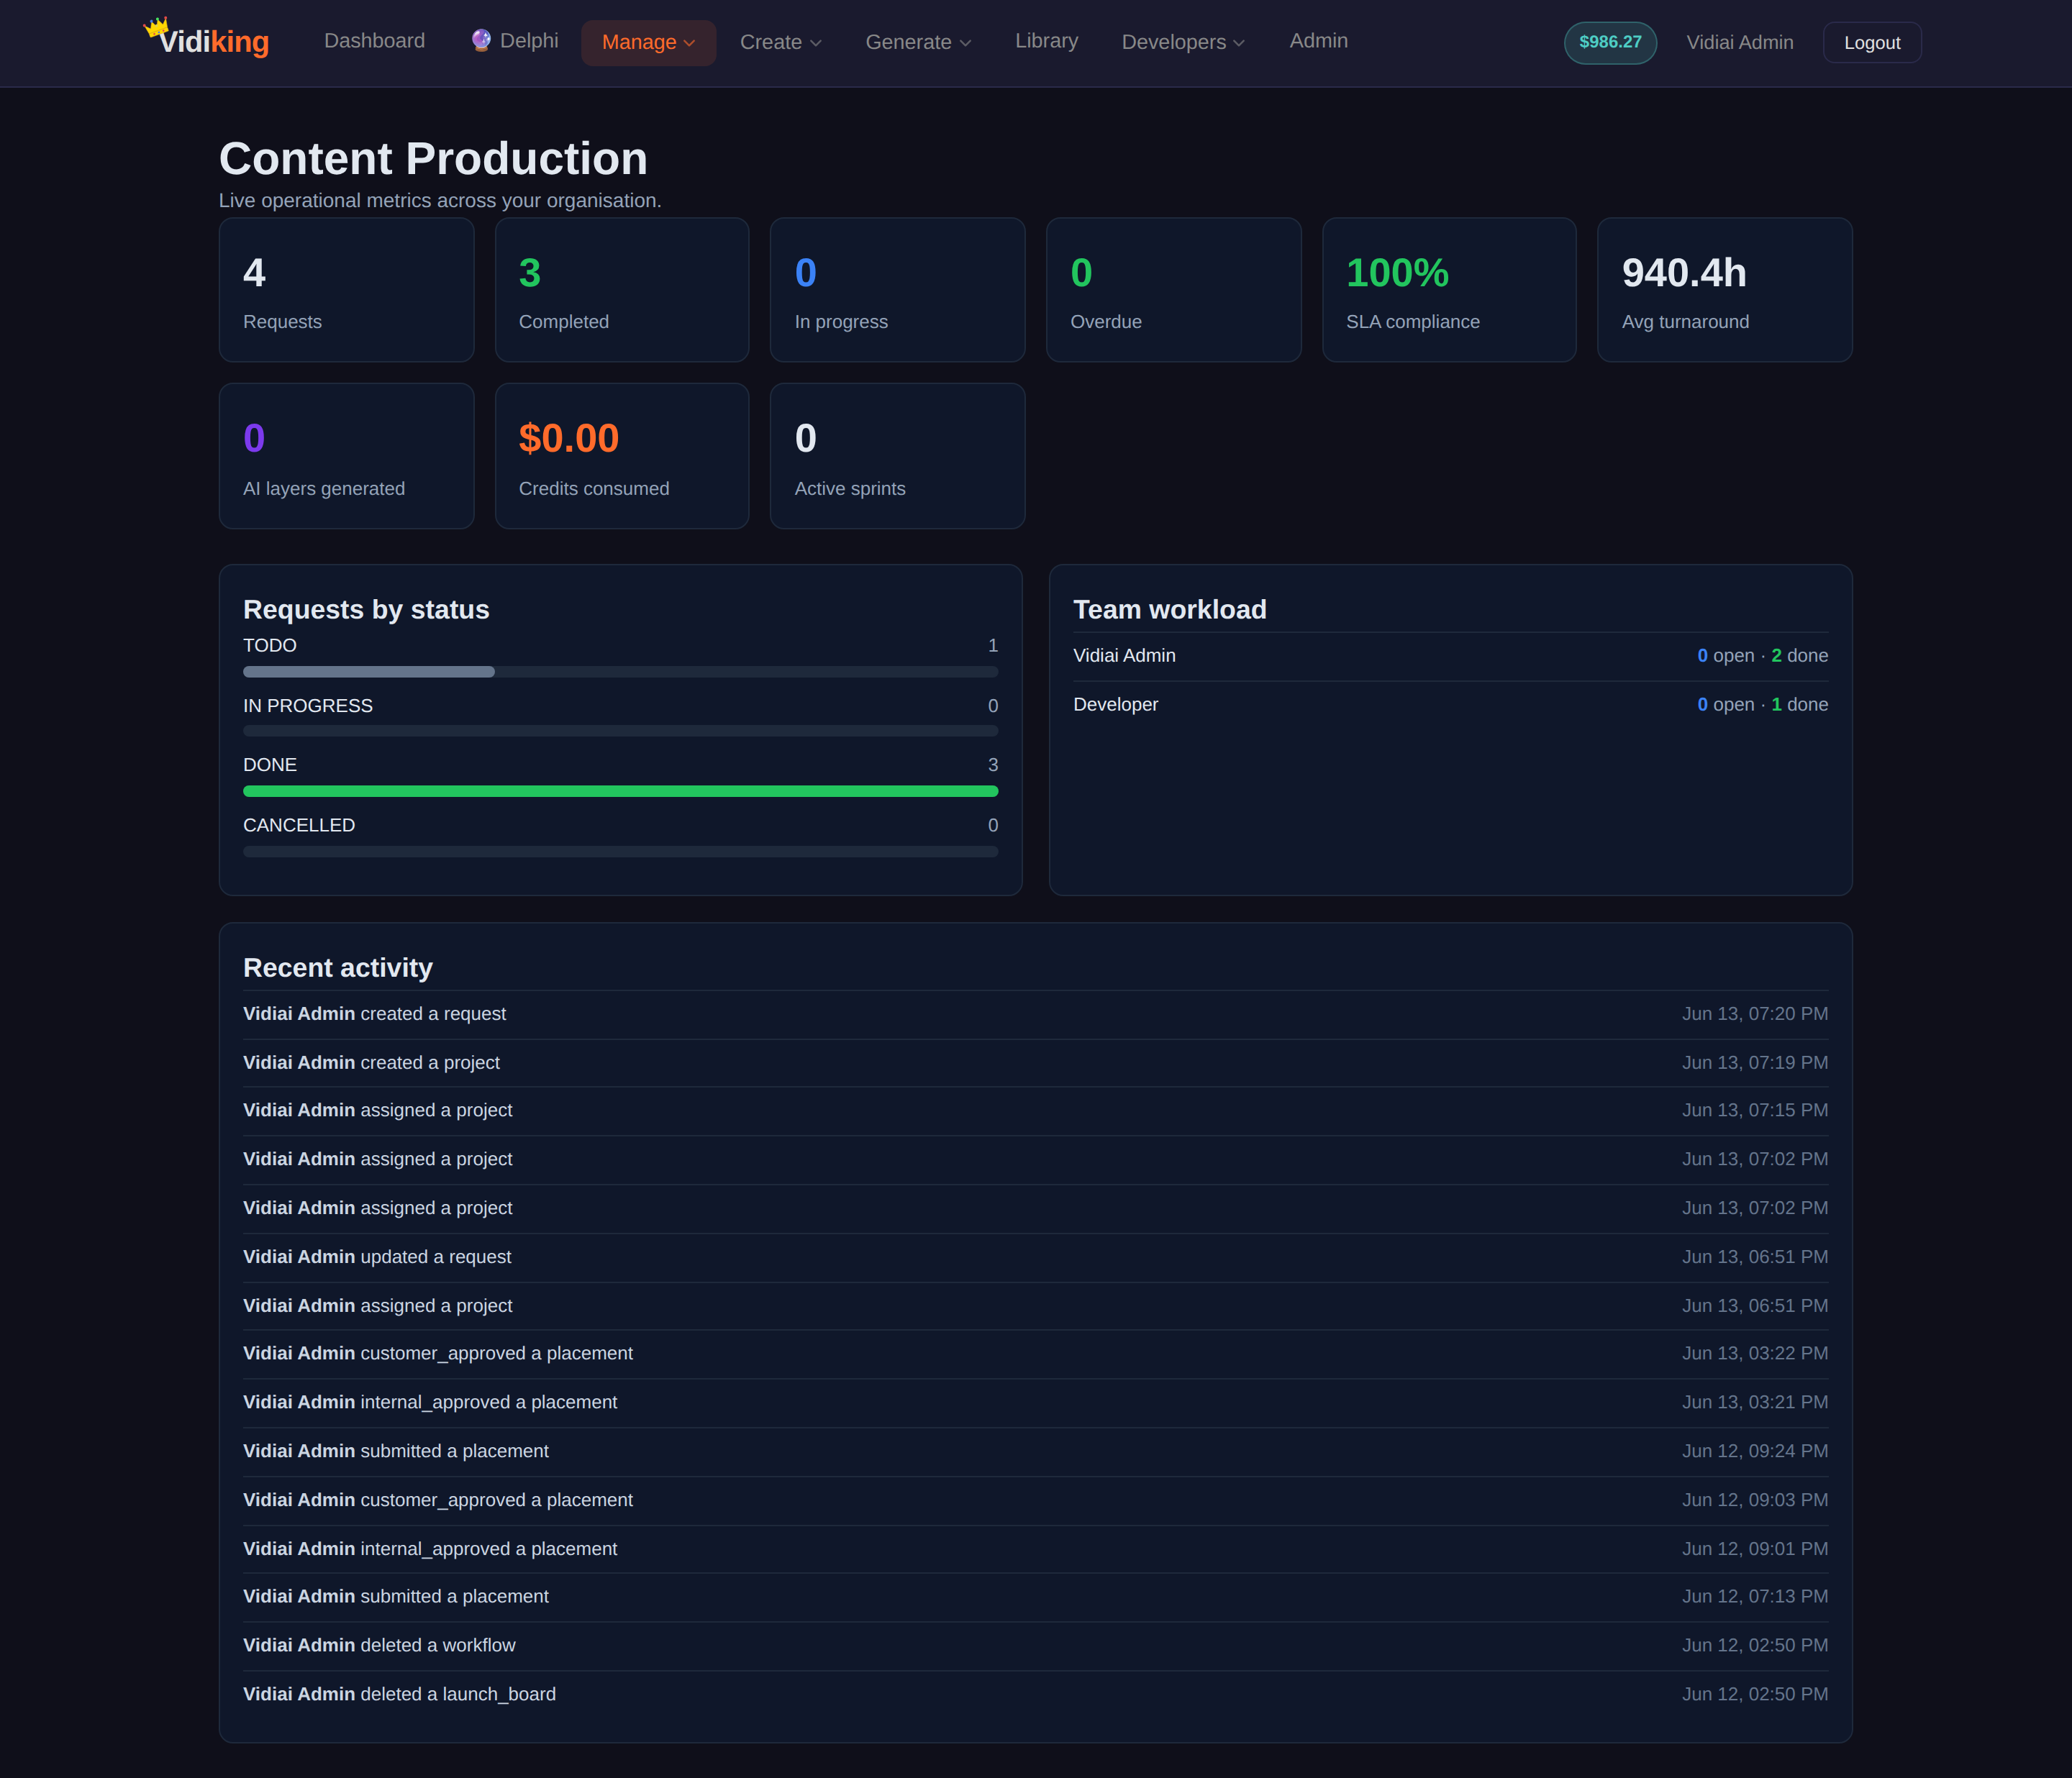Open the Vidiai Admin profile link
This screenshot has height=1778, width=2072.
click(x=1739, y=43)
